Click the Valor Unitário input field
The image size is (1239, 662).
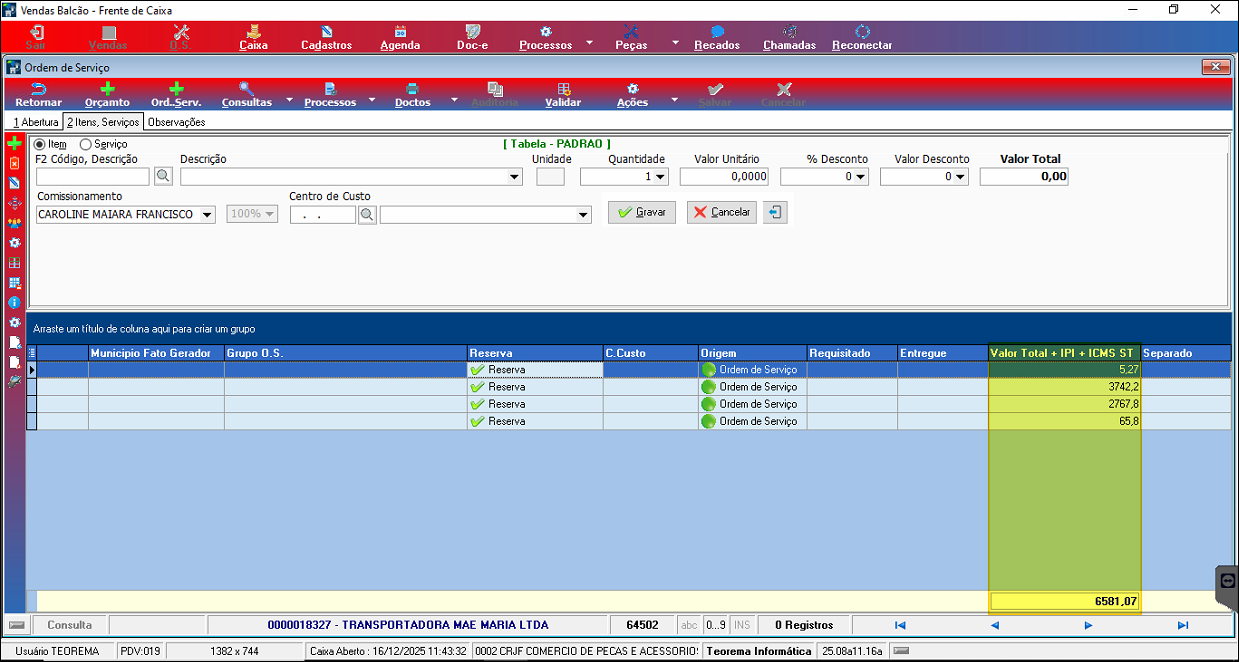click(724, 177)
